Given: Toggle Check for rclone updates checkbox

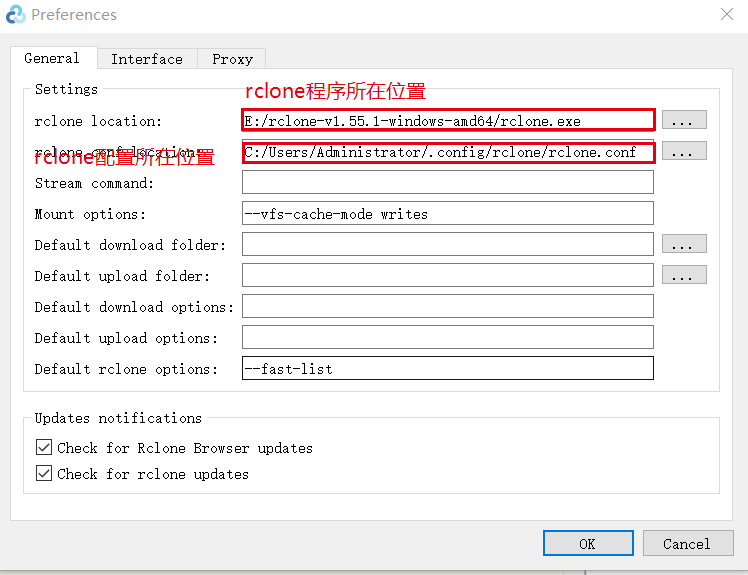Looking at the screenshot, I should pos(44,473).
